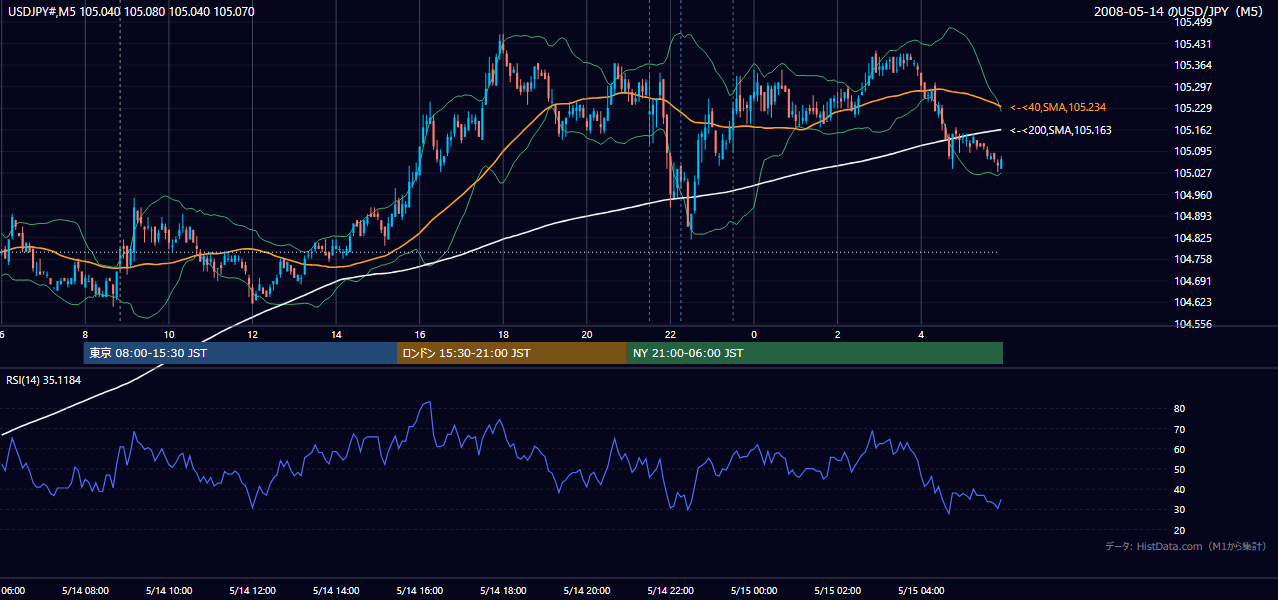Select the 5/14 14:00 date label
1278x600 pixels.
click(x=336, y=591)
